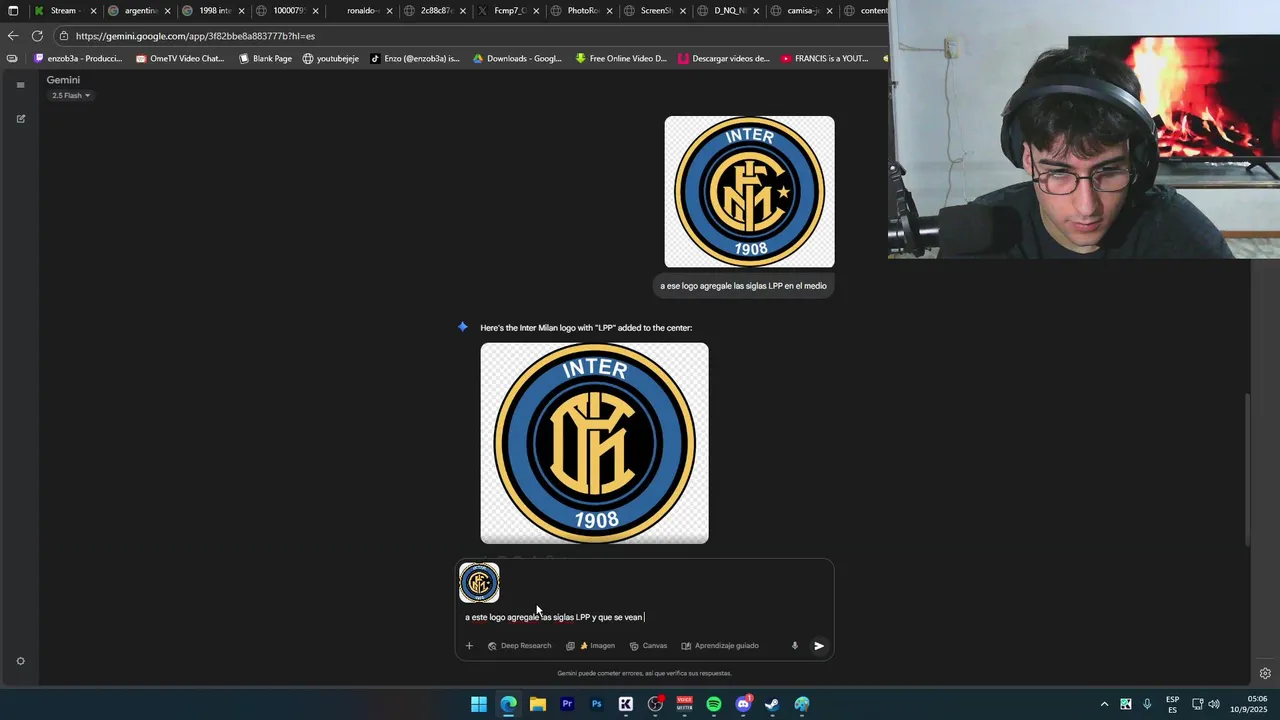Open the youtubejeje bookmark
The height and width of the screenshot is (720, 1280).
(331, 59)
